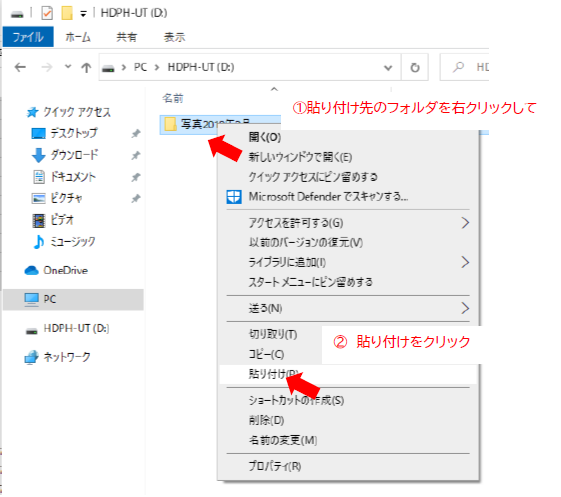The width and height of the screenshot is (561, 497).
Task: Open the ファイル tab
Action: [x=28, y=37]
